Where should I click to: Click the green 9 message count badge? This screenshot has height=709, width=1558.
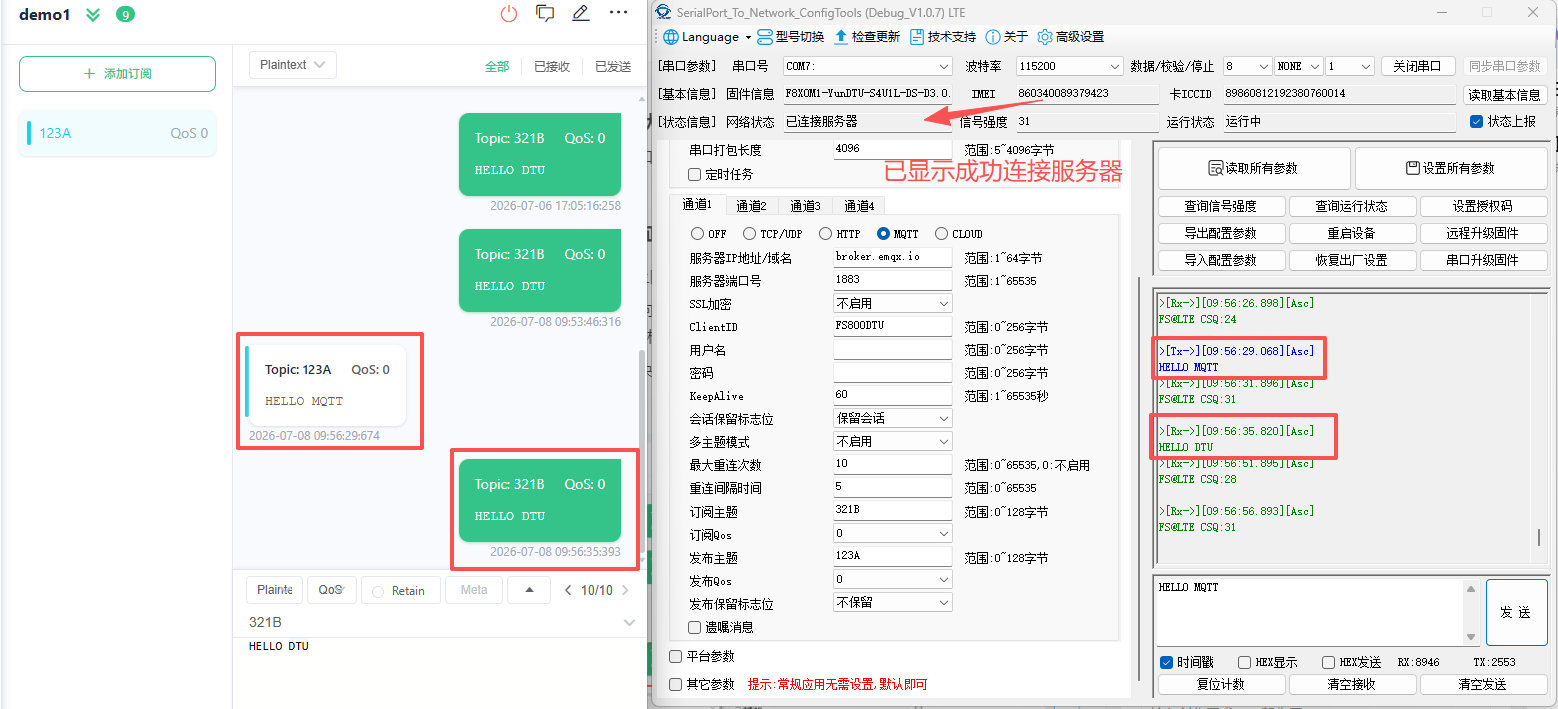click(125, 15)
